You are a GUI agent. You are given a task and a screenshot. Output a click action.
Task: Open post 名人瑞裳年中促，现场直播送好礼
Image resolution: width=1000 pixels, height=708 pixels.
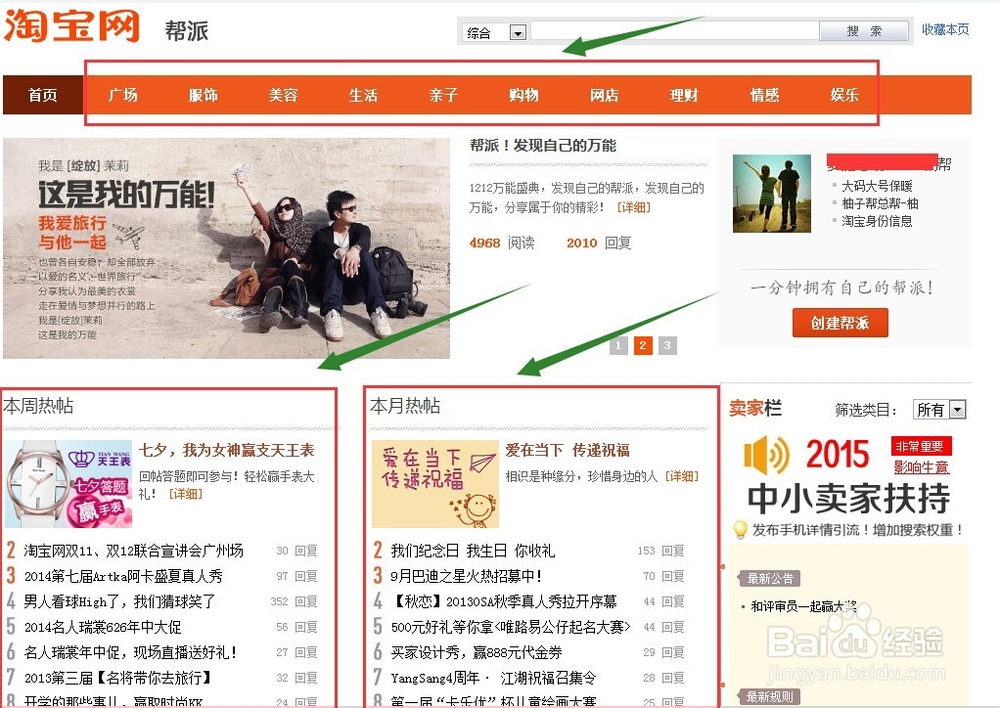point(131,653)
